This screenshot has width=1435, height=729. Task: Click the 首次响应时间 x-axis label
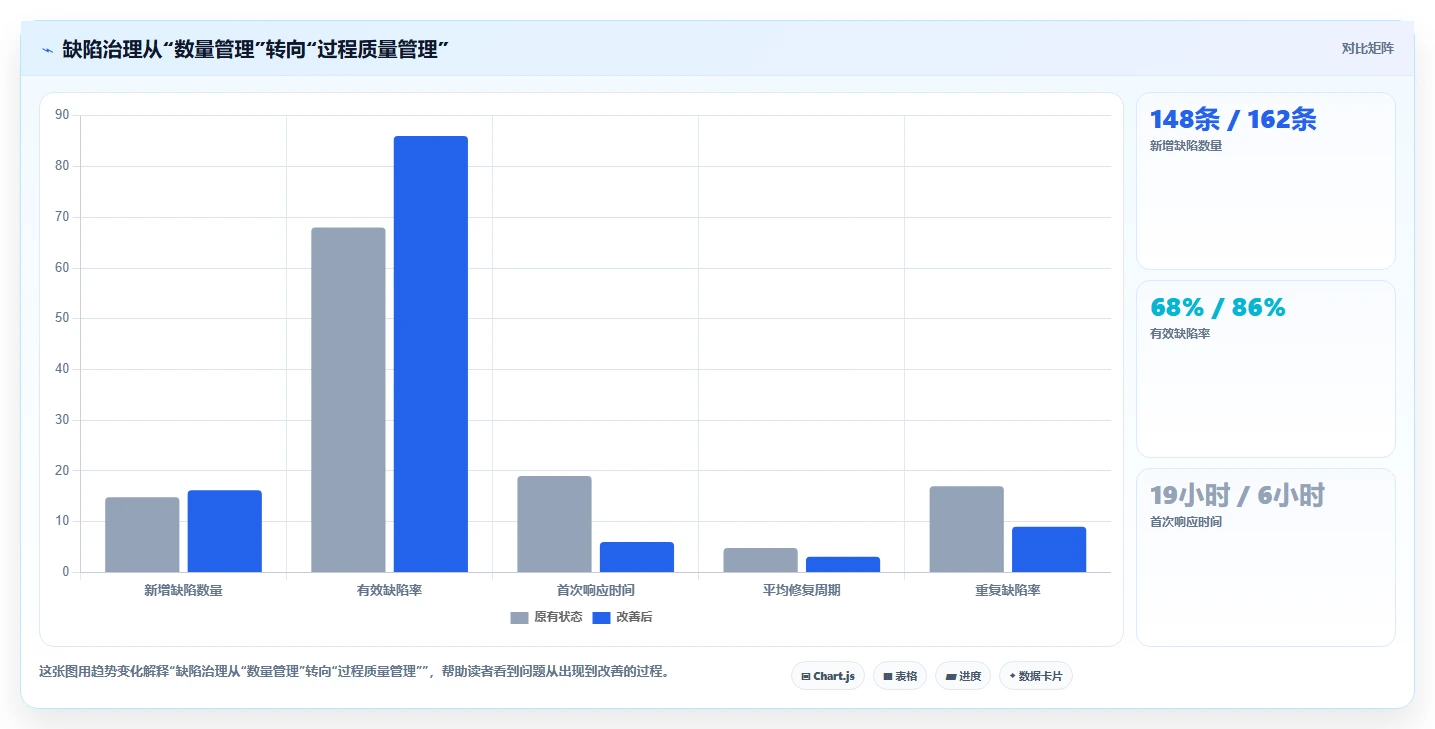click(x=595, y=591)
